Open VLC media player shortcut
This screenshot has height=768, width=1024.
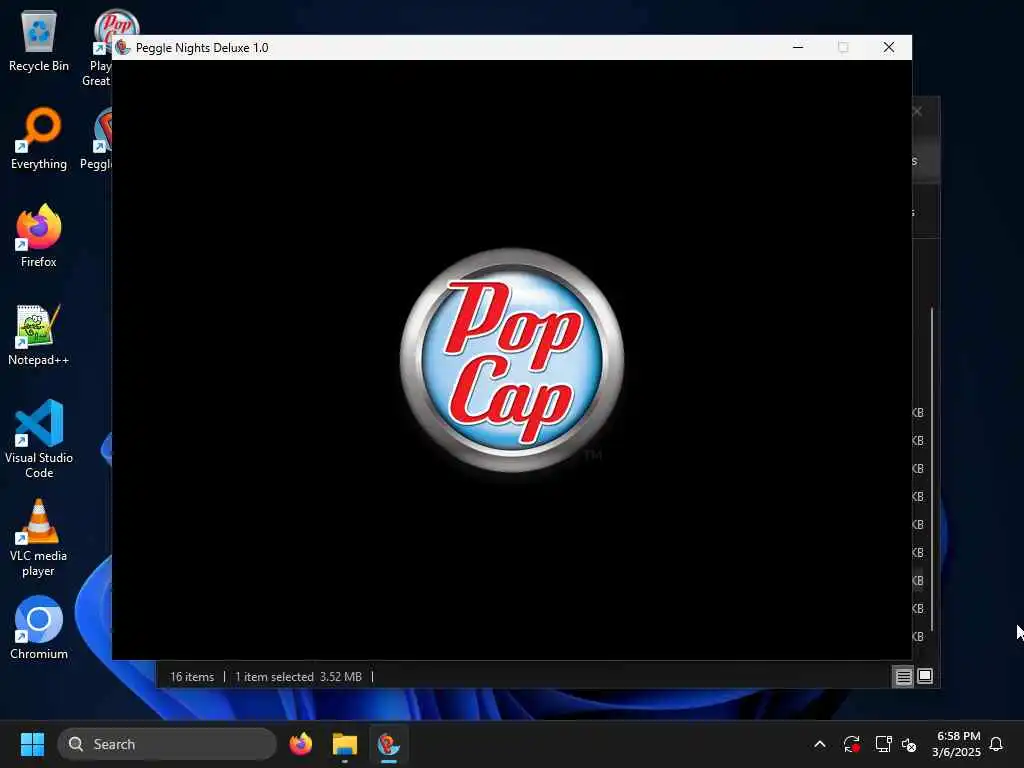(x=39, y=537)
